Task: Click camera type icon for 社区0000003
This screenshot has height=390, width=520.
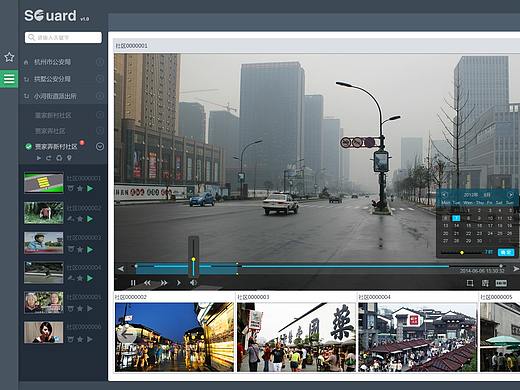Action: tap(70, 249)
